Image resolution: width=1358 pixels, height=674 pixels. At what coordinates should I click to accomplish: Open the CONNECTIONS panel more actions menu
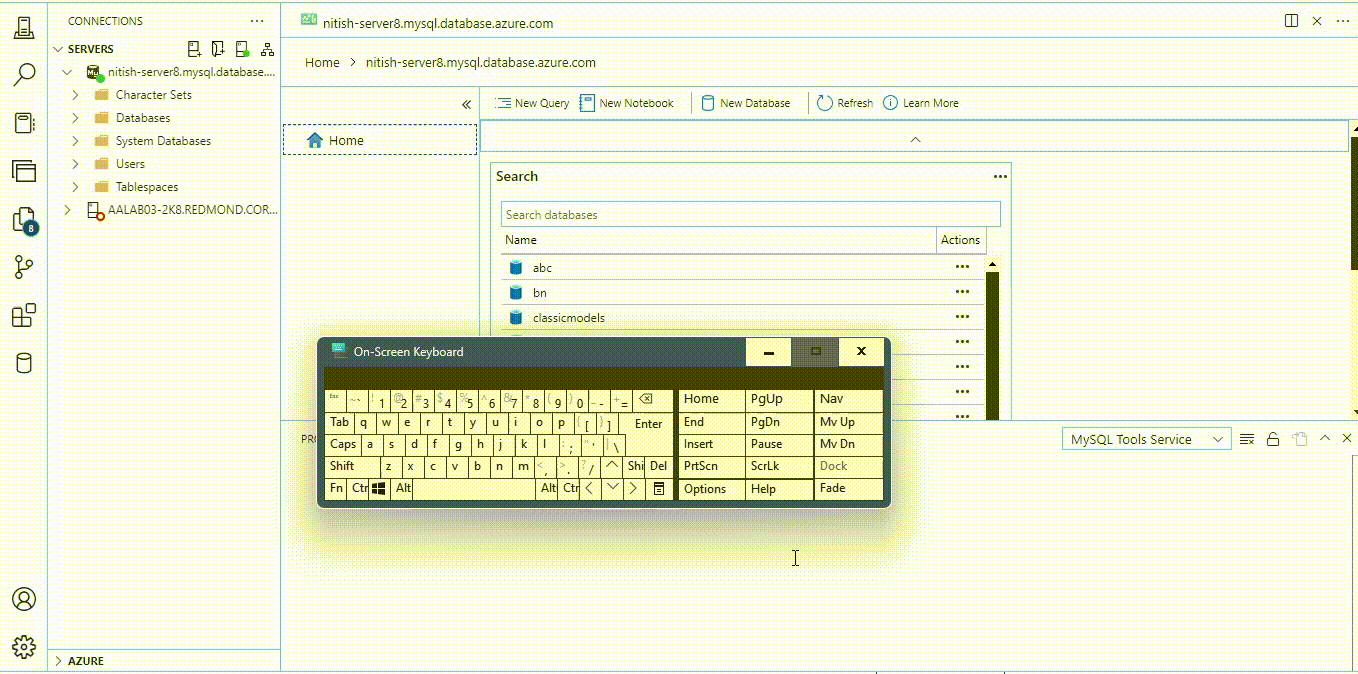257,20
